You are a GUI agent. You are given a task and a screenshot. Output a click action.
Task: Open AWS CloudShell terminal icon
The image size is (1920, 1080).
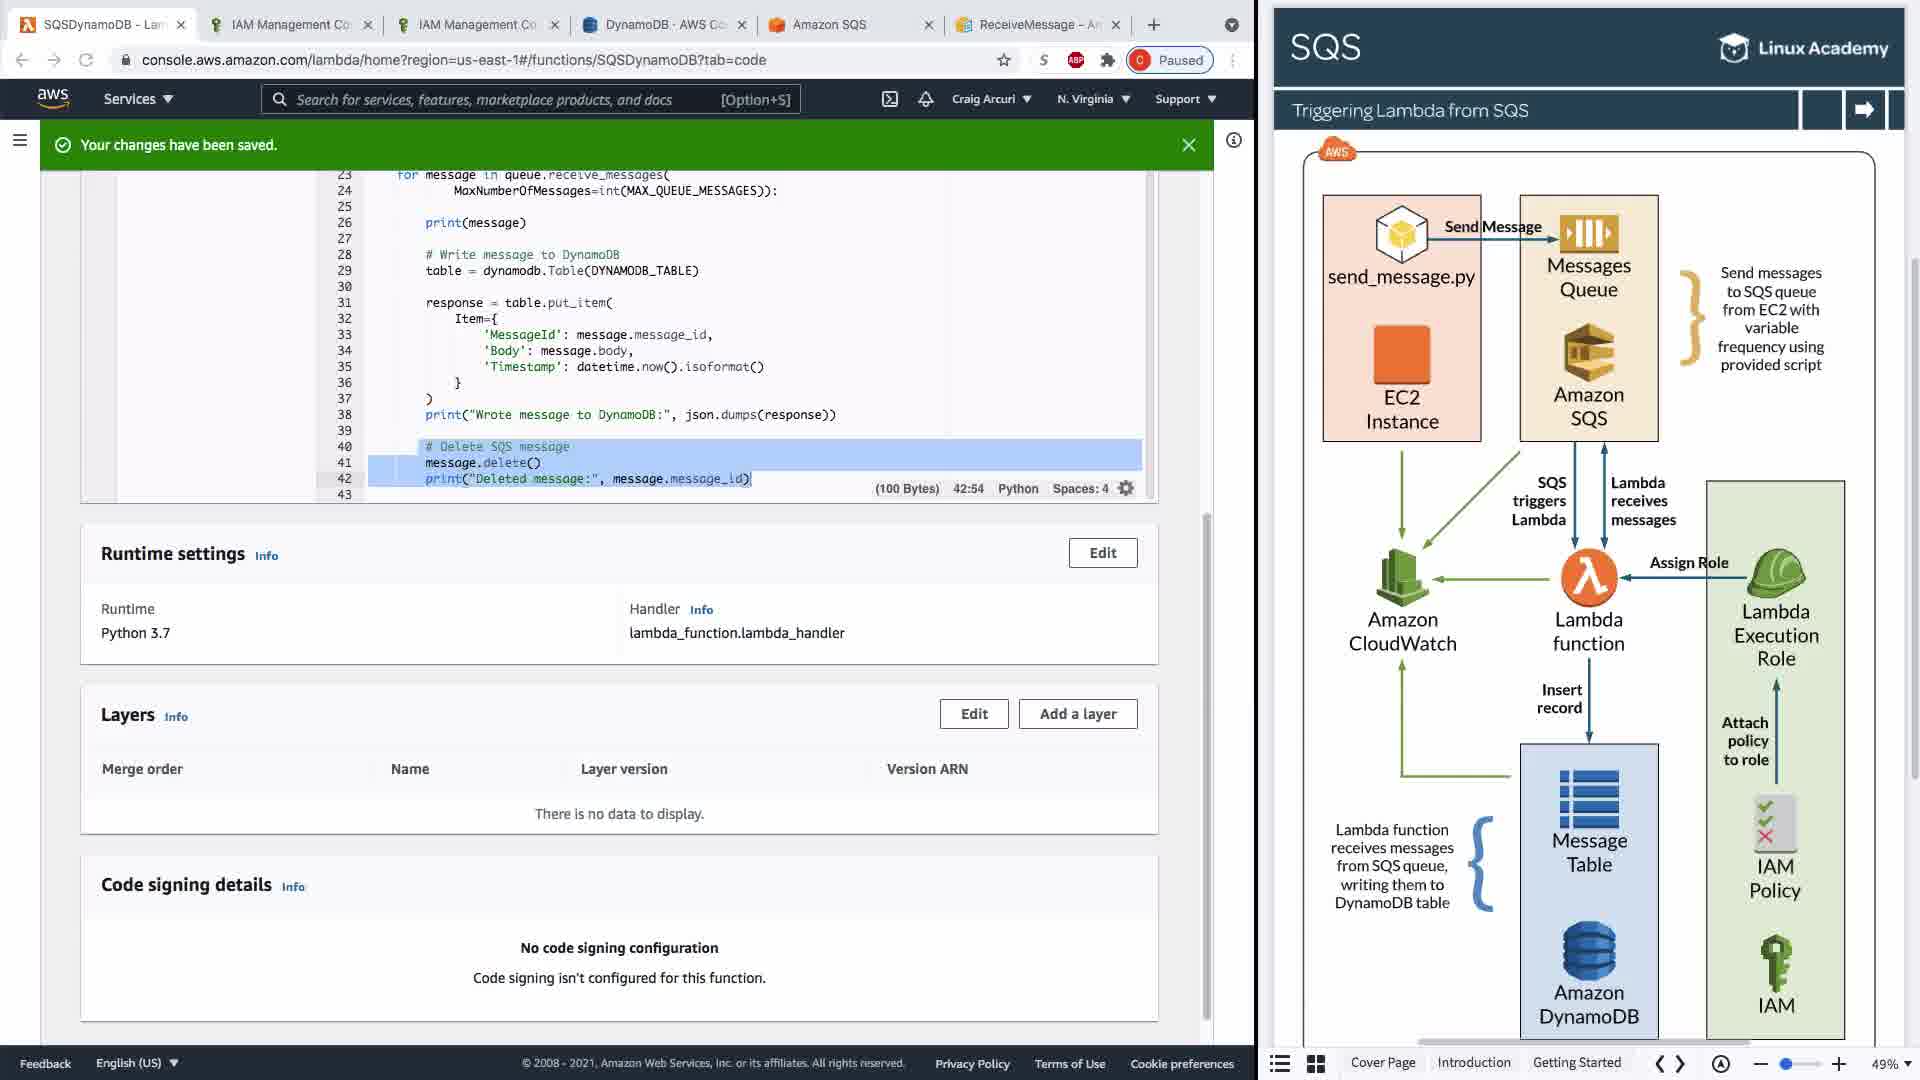[x=889, y=99]
